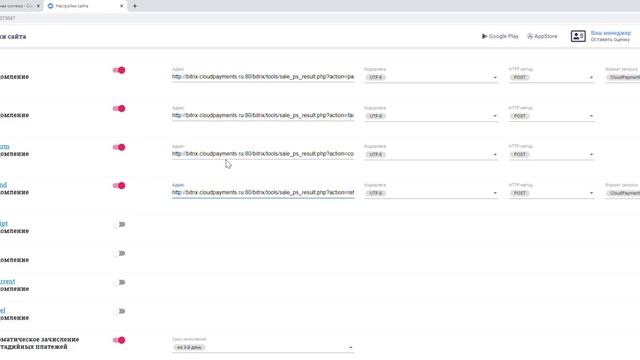This screenshot has width=640, height=360.
Task: Turn off автоматическое зачисление платежей toggle
Action: pyautogui.click(x=119, y=340)
